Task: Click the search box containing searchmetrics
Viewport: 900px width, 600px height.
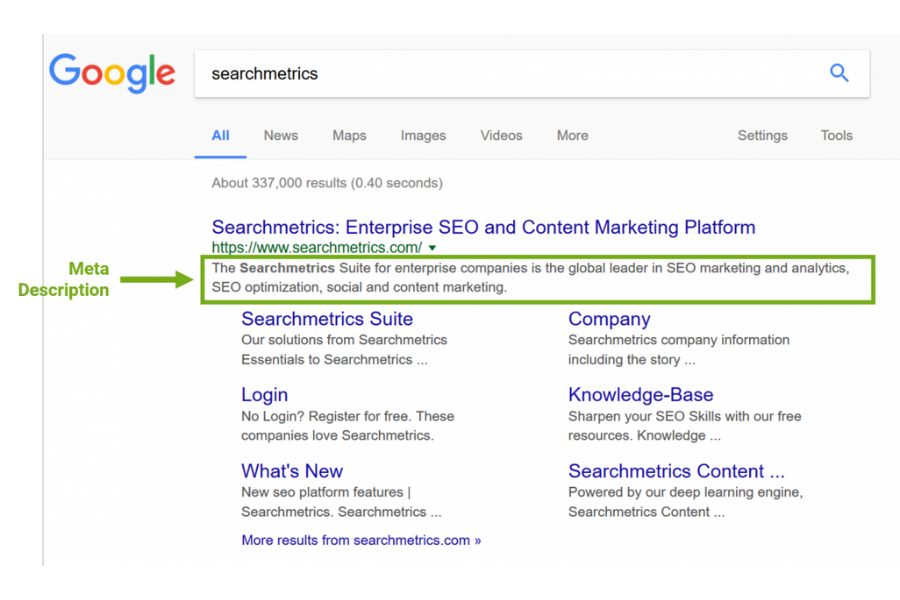Action: pos(532,73)
